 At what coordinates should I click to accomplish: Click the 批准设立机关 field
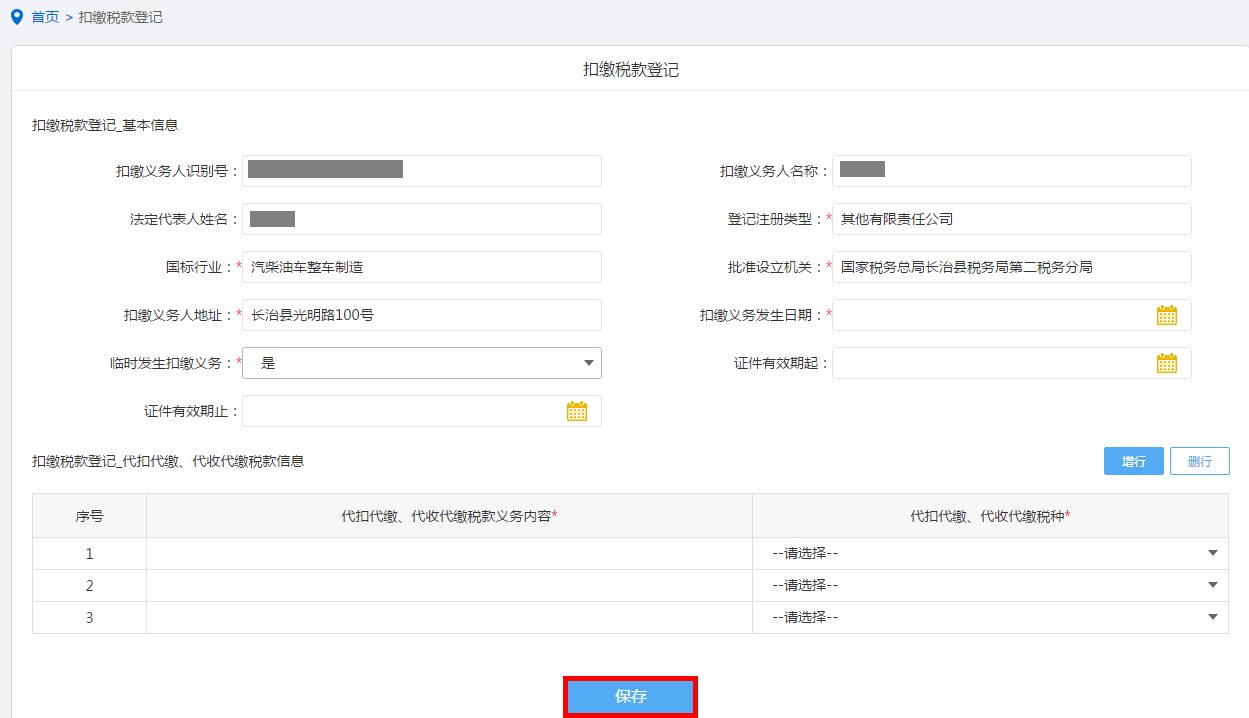click(1012, 267)
